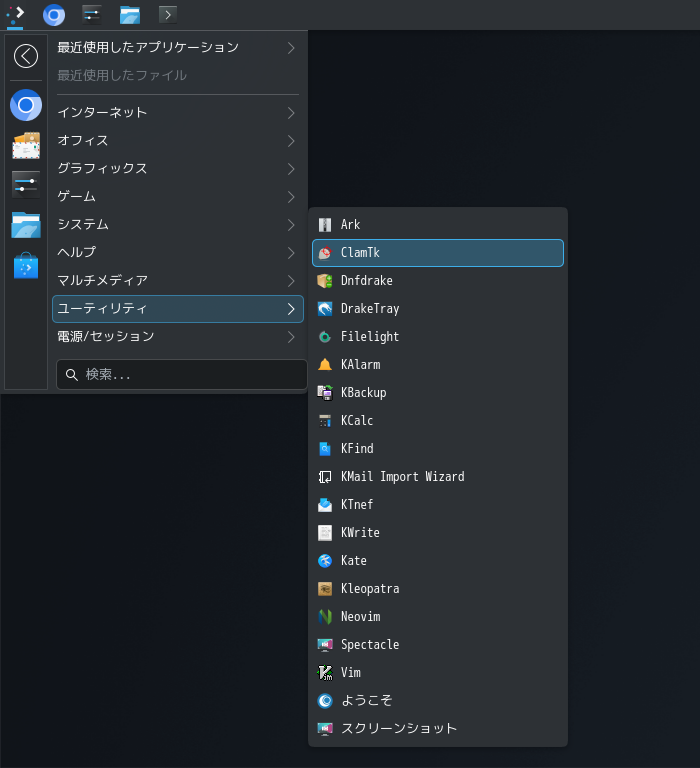Expand グラフィックス category arrow
The image size is (700, 768).
pyautogui.click(x=291, y=169)
